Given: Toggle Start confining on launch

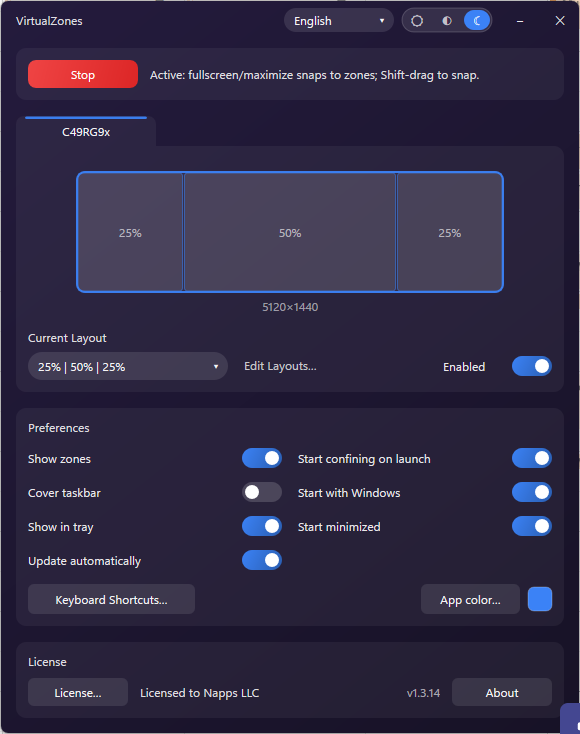Looking at the screenshot, I should coord(531,458).
